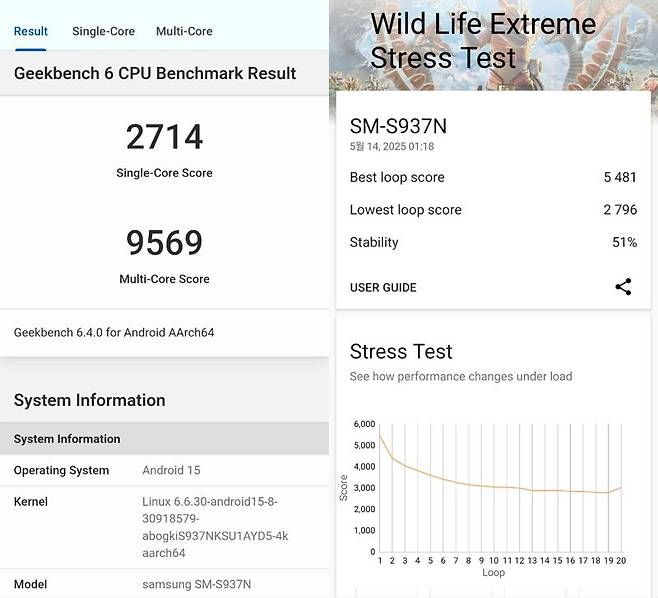Click the Loop x-axis label
The image size is (658, 598).
493,573
